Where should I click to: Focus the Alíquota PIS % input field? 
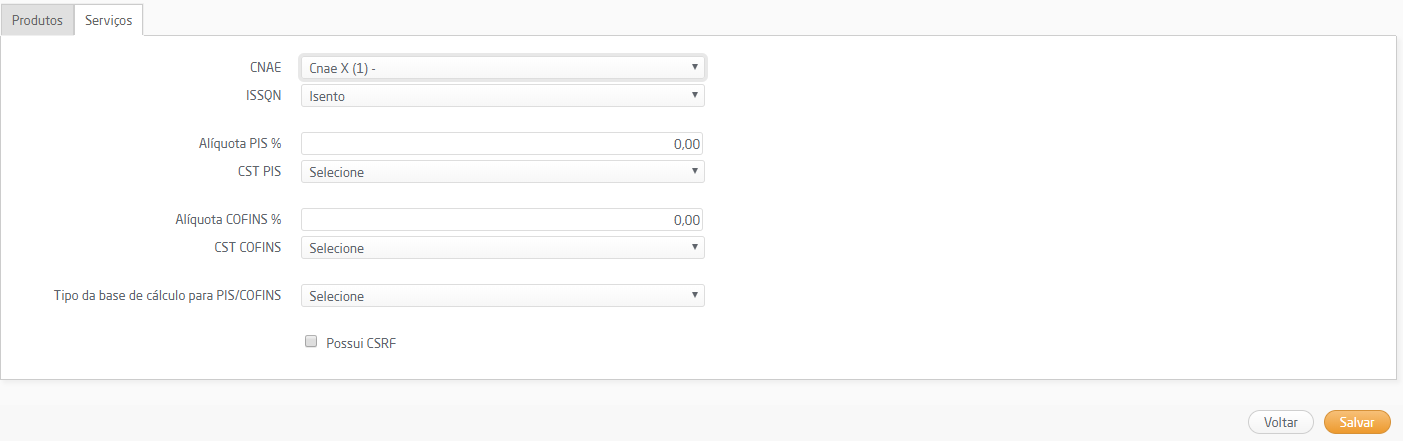[x=503, y=144]
